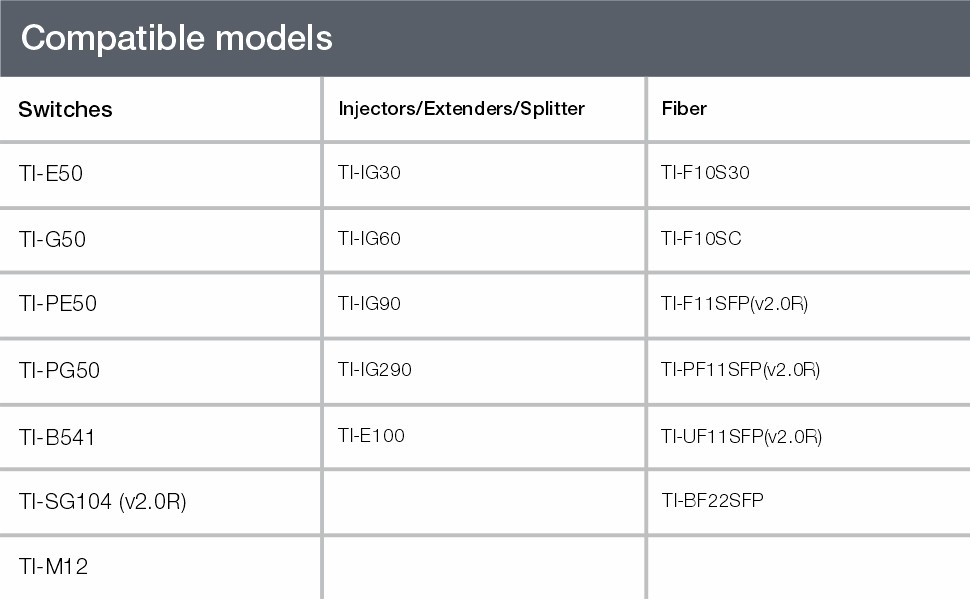Select the TI-F10SC fiber entry

point(701,238)
